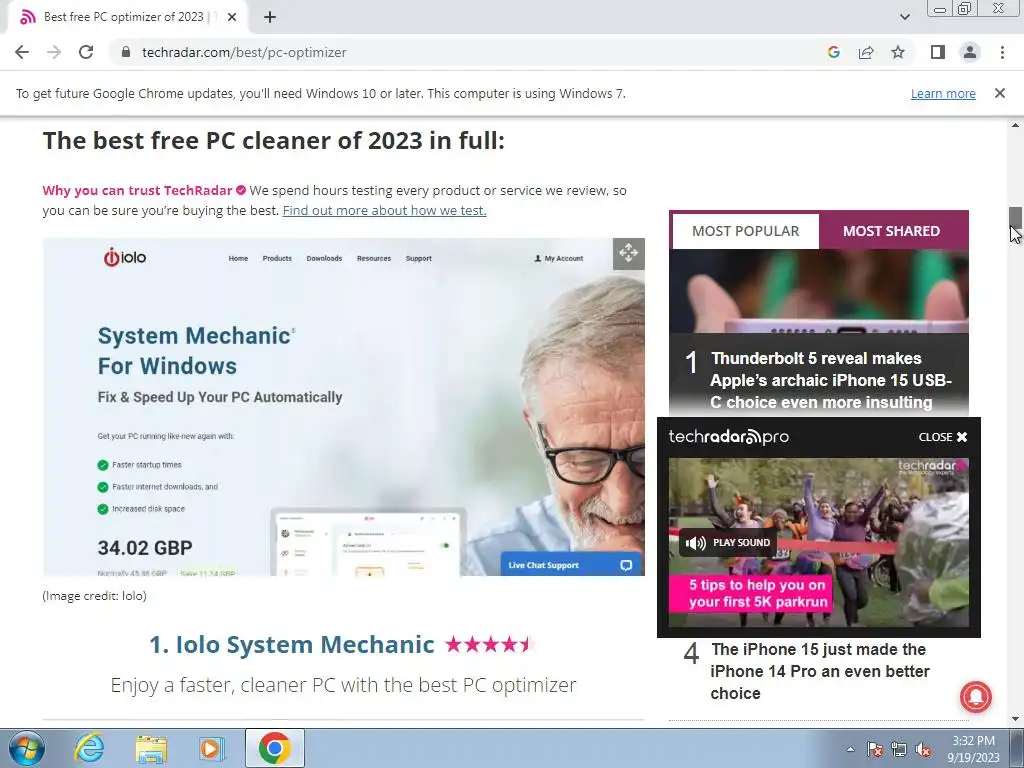Expand the tab search chevron
The width and height of the screenshot is (1024, 768).
(904, 17)
